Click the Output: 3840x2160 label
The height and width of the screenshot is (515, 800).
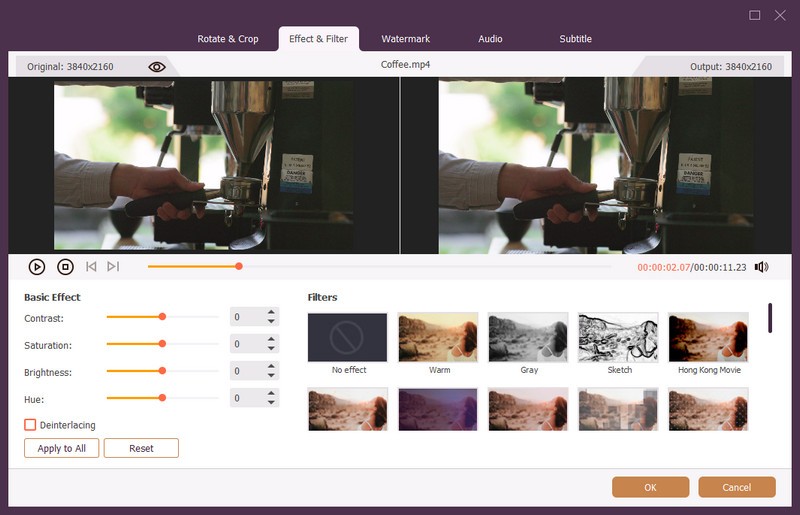pyautogui.click(x=731, y=67)
